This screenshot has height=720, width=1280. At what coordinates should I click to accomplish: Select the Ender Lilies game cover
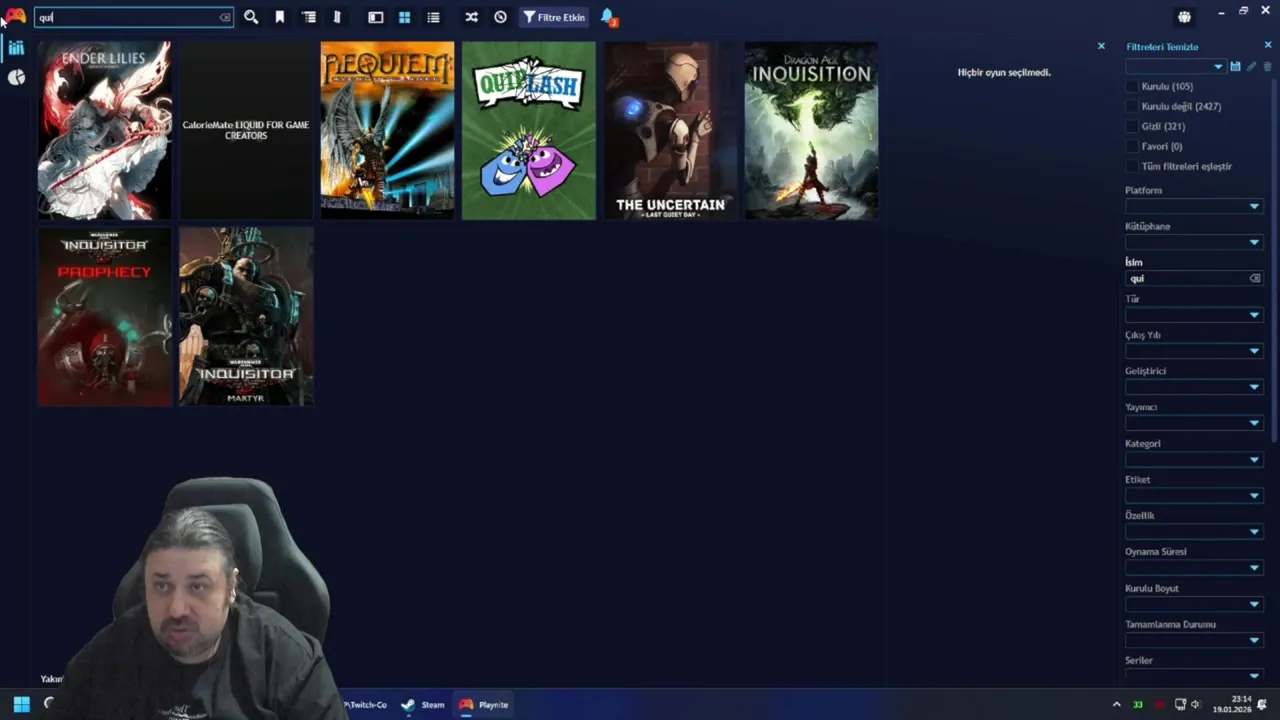tap(104, 130)
